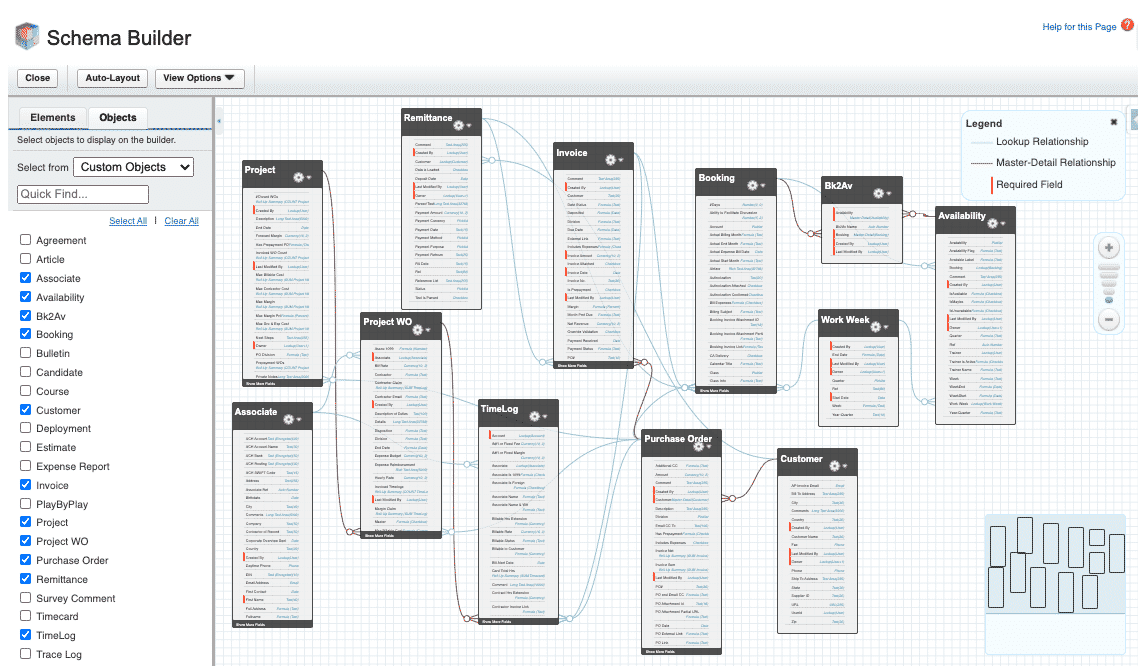The image size is (1138, 666).
Task: Check the Agreement checkbox
Action: [25, 239]
